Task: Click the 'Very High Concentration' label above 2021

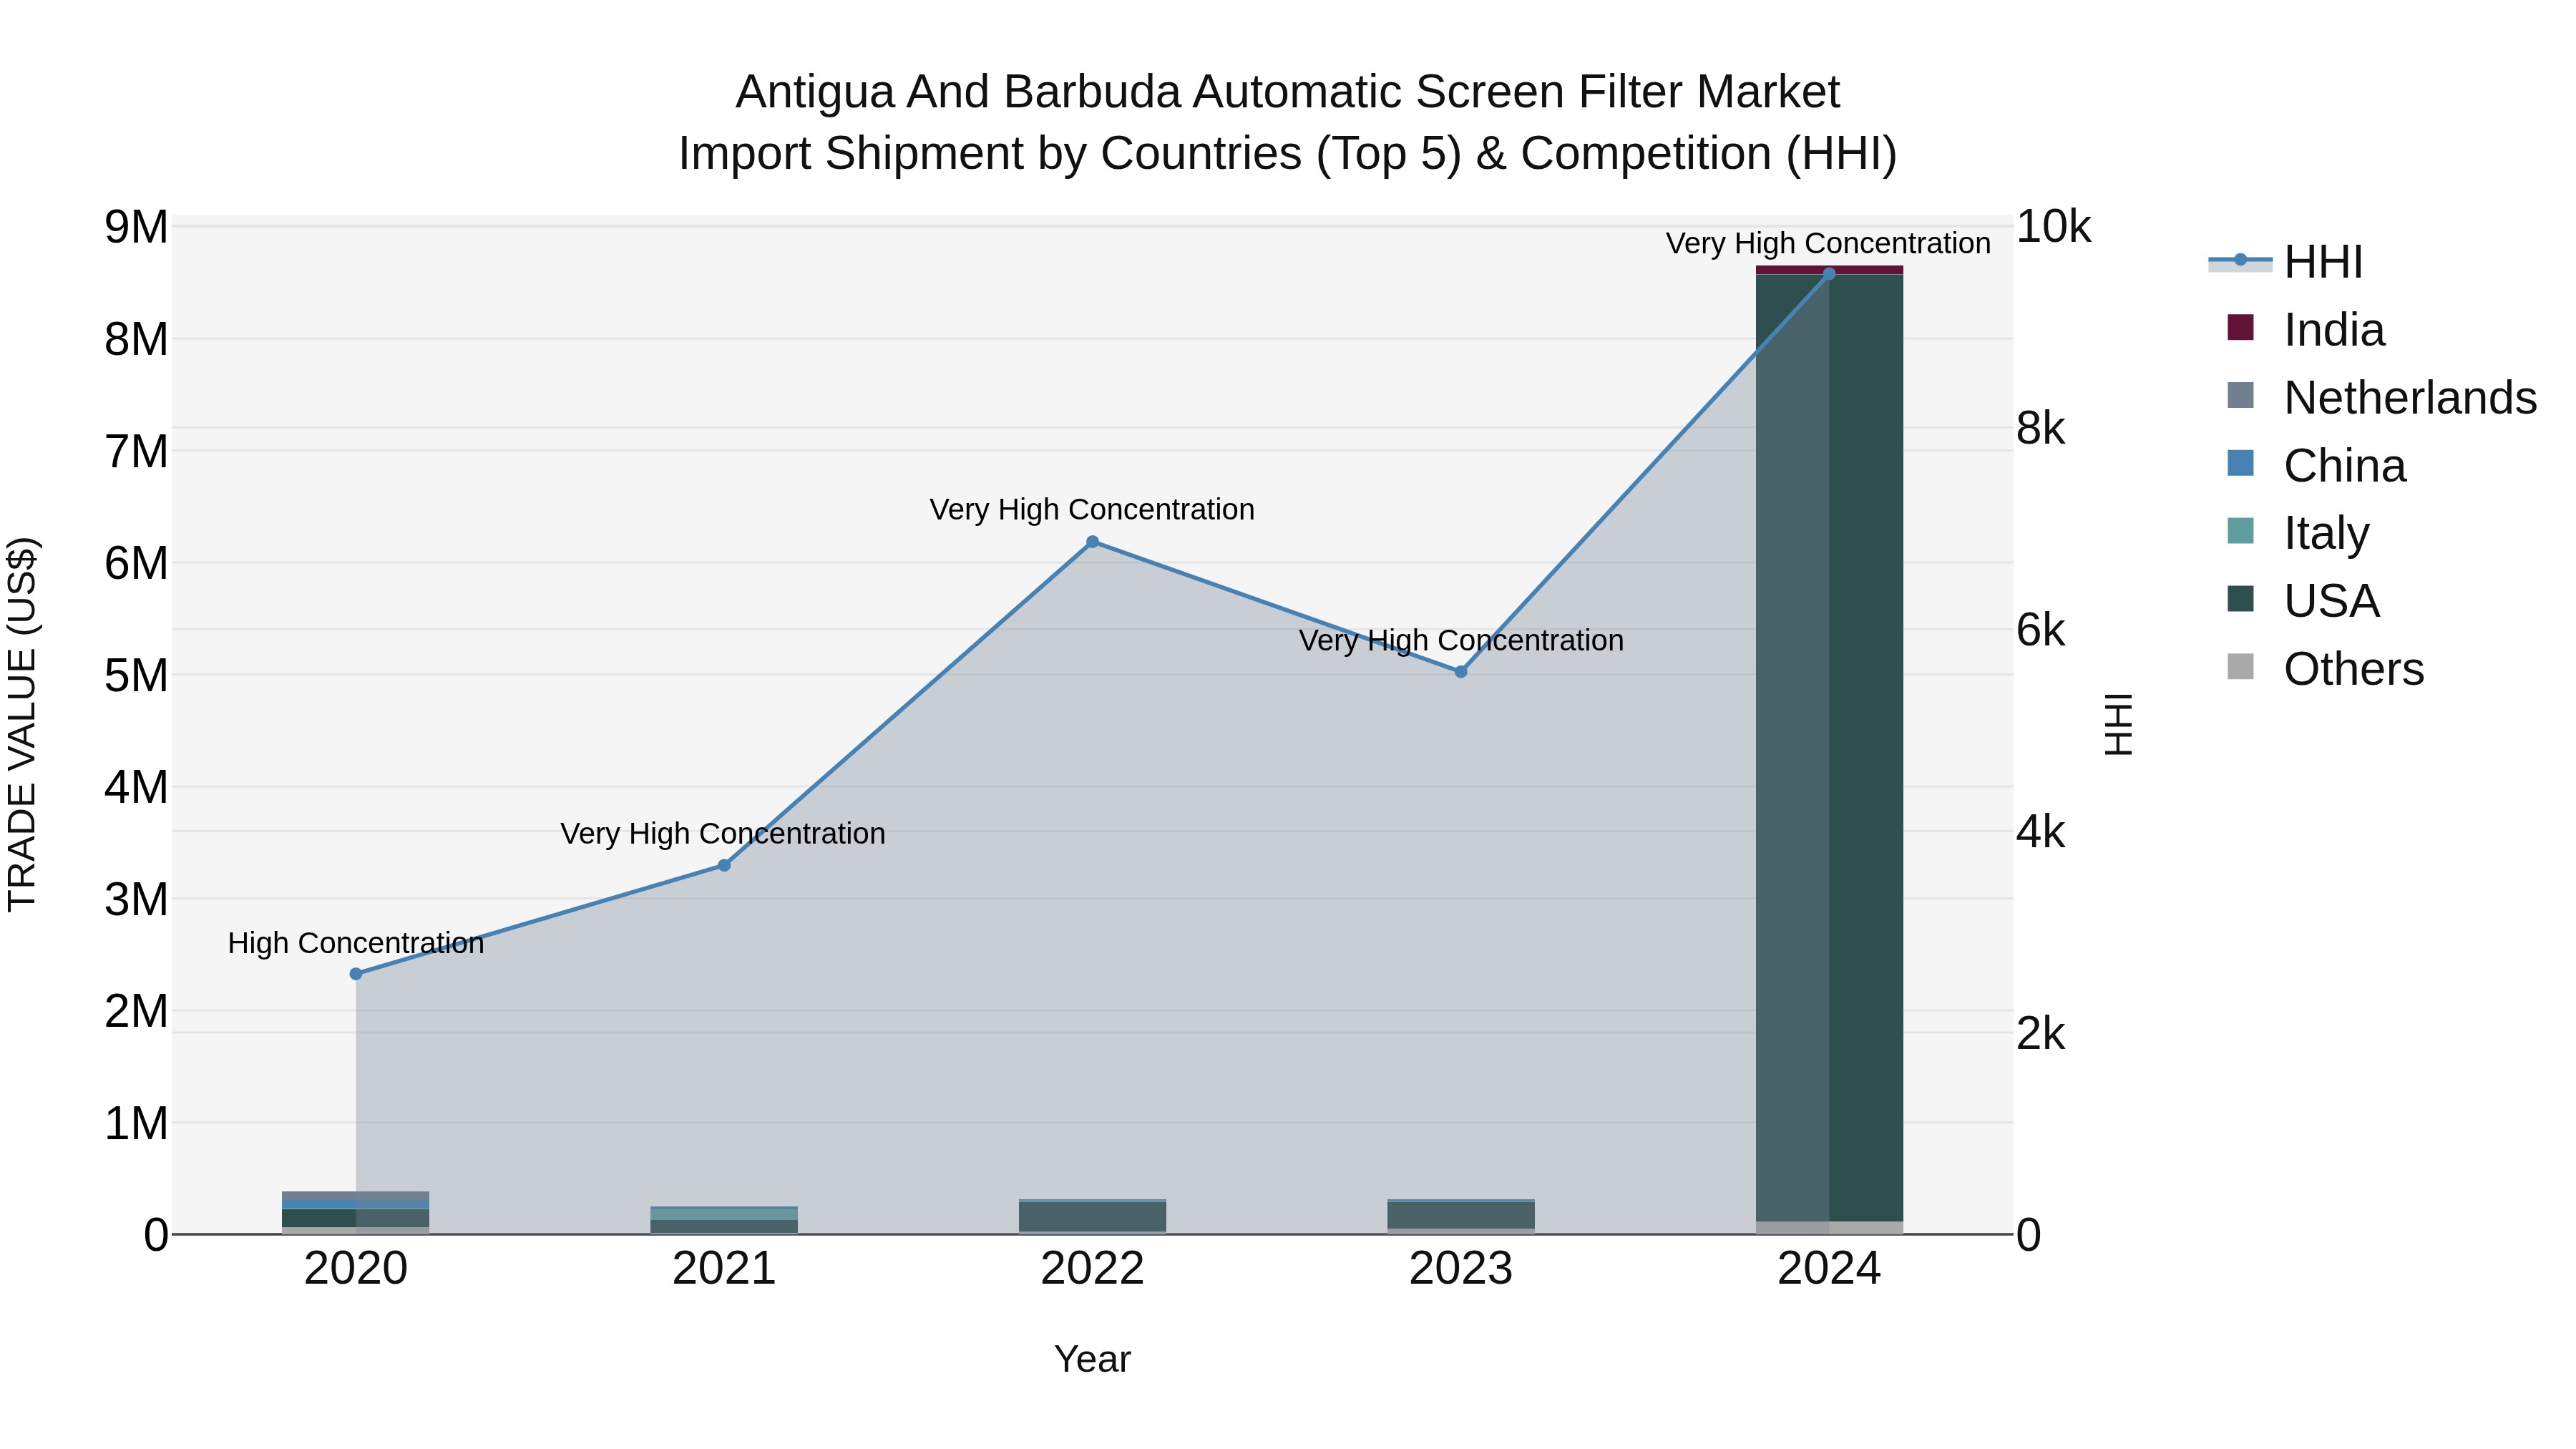Action: [723, 833]
